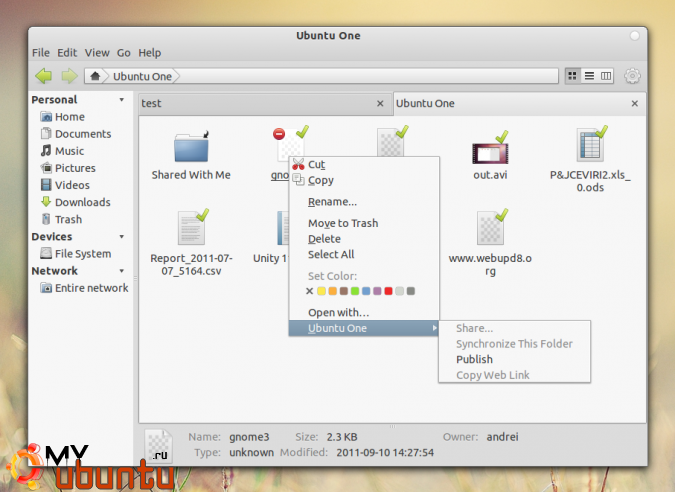Select the Shared With Me folder
The width and height of the screenshot is (675, 492).
[x=191, y=155]
